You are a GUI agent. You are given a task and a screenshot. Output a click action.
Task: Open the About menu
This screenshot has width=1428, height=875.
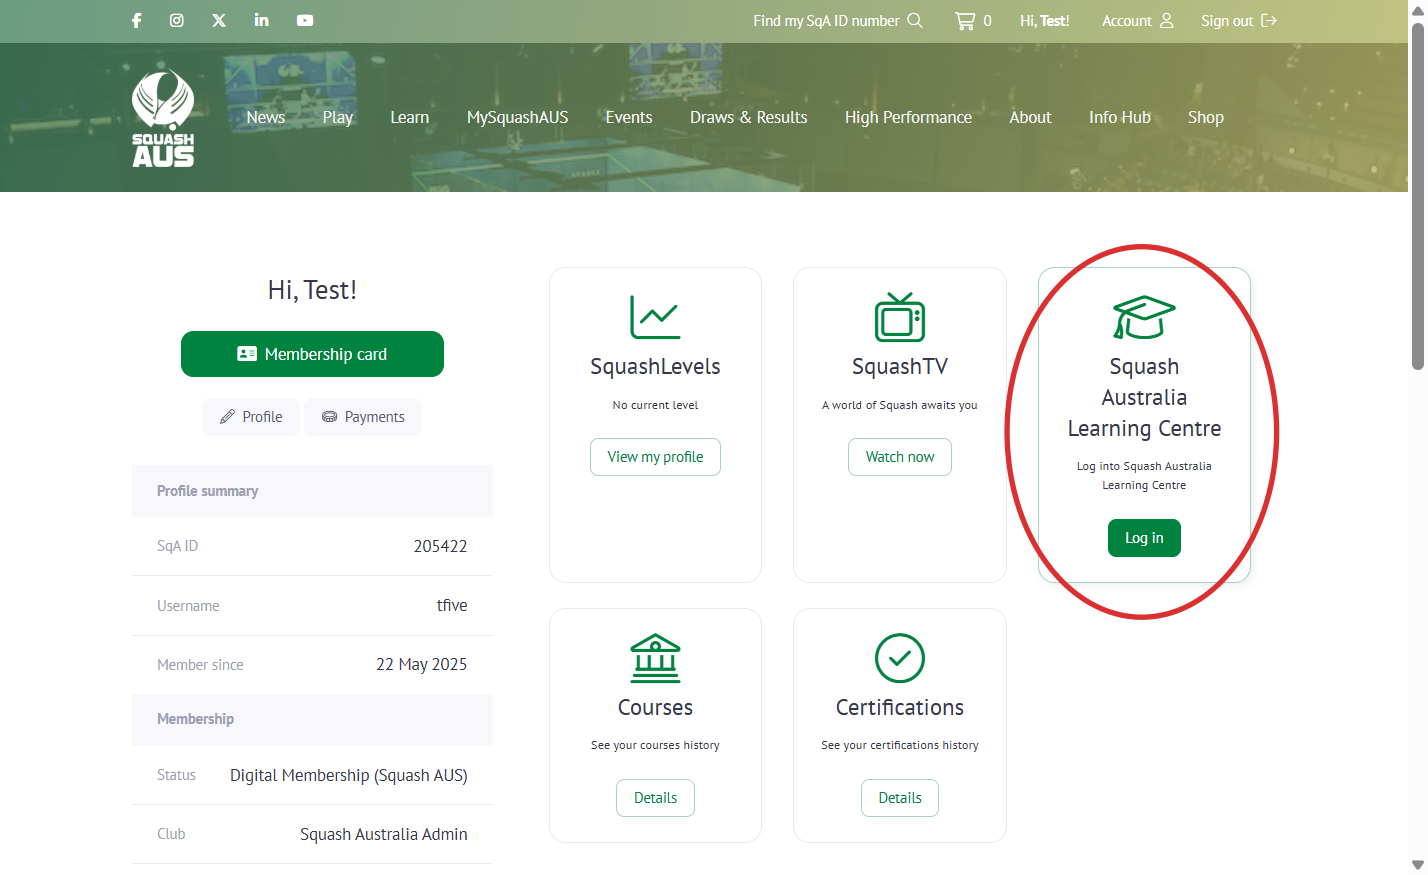tap(1030, 117)
